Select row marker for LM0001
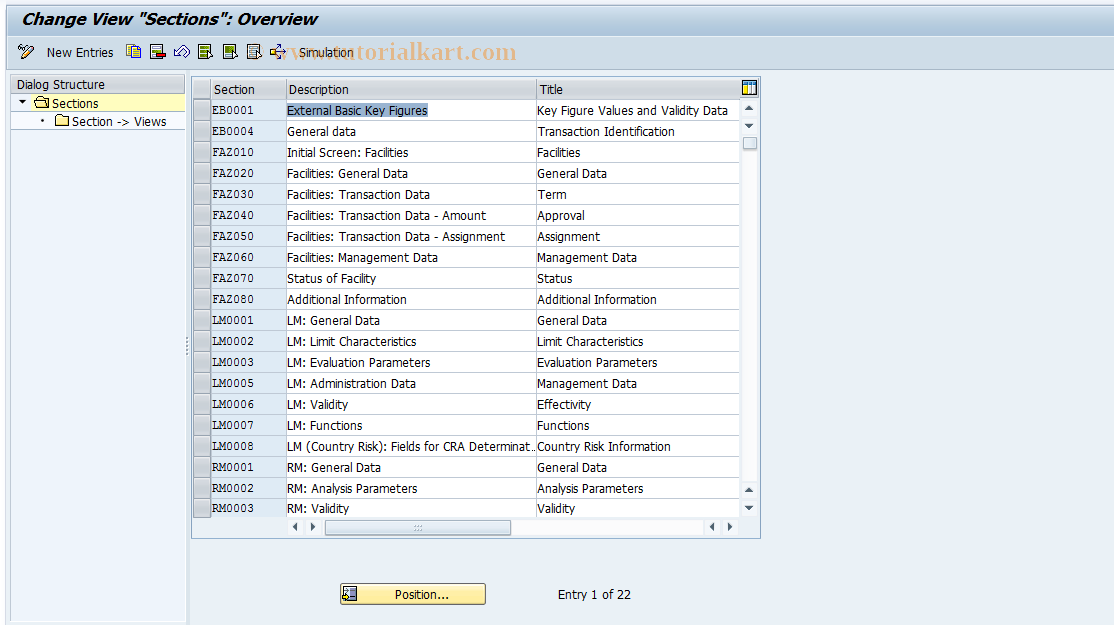The width and height of the screenshot is (1114, 625). click(202, 320)
